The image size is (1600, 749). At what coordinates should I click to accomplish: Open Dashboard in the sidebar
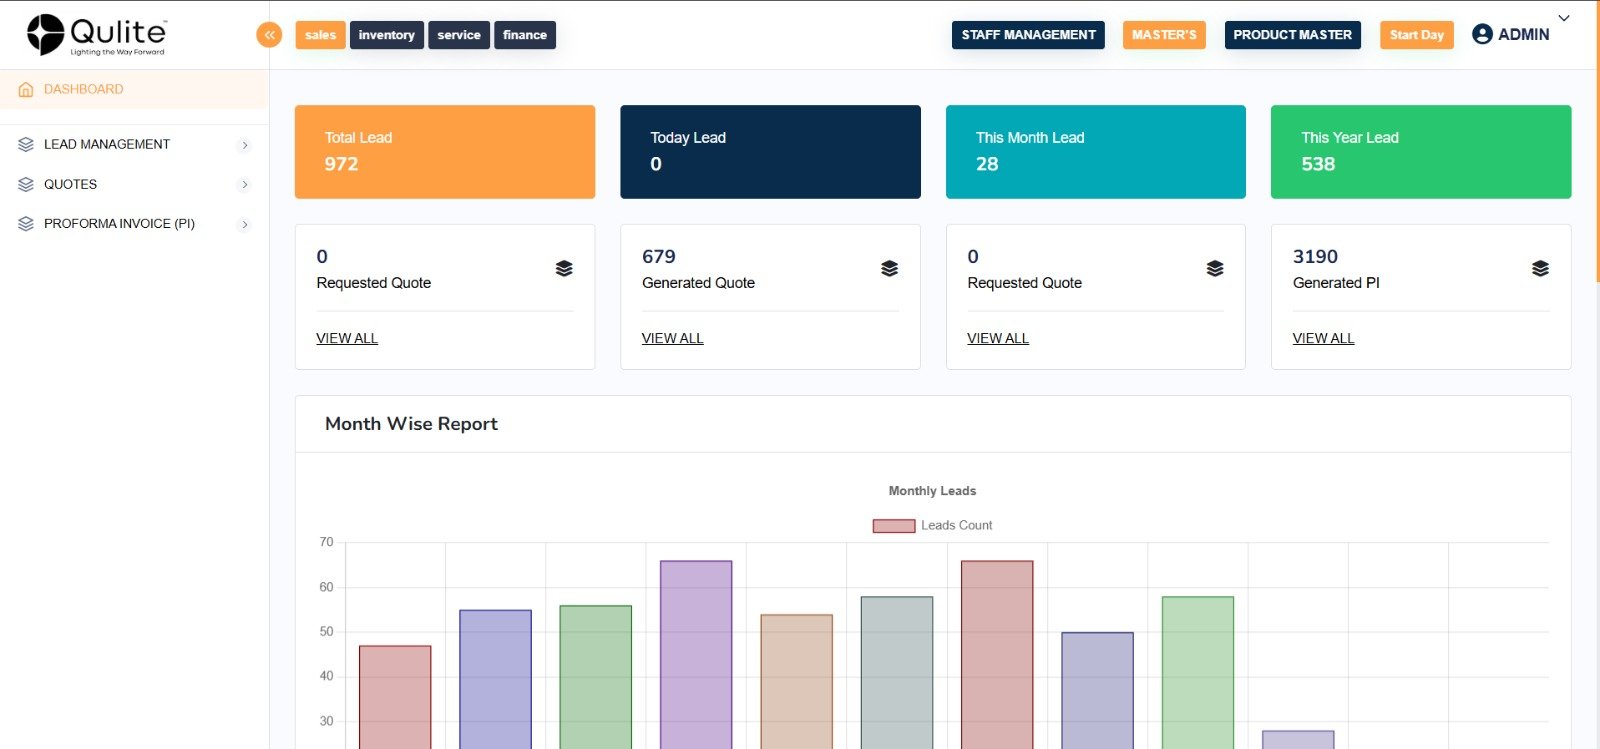click(134, 89)
